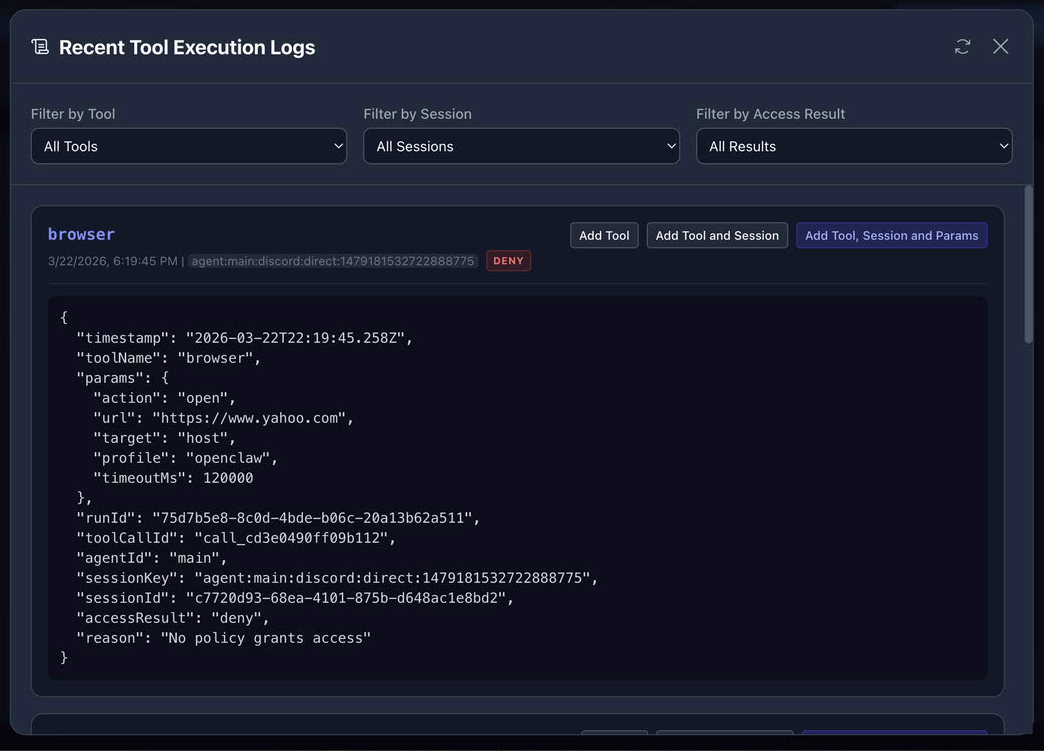Screen dimensions: 1044x751
Task: Click the Filter by Access Result label
Action: click(770, 114)
